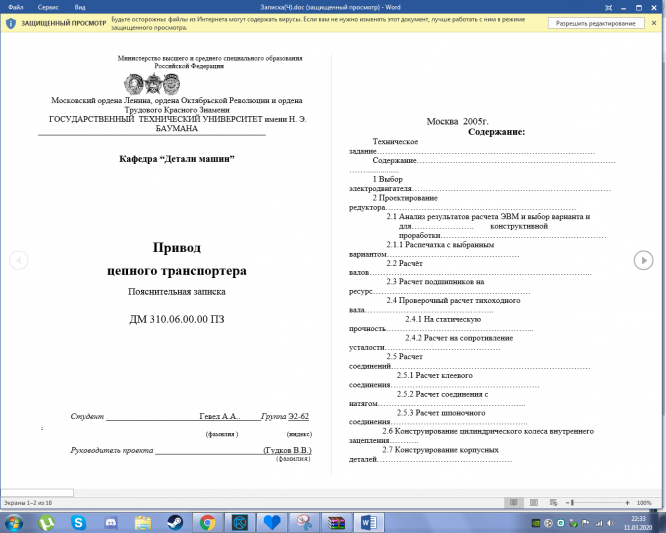Switch to Print Layout view in status bar
This screenshot has height=533, width=666.
(534, 502)
